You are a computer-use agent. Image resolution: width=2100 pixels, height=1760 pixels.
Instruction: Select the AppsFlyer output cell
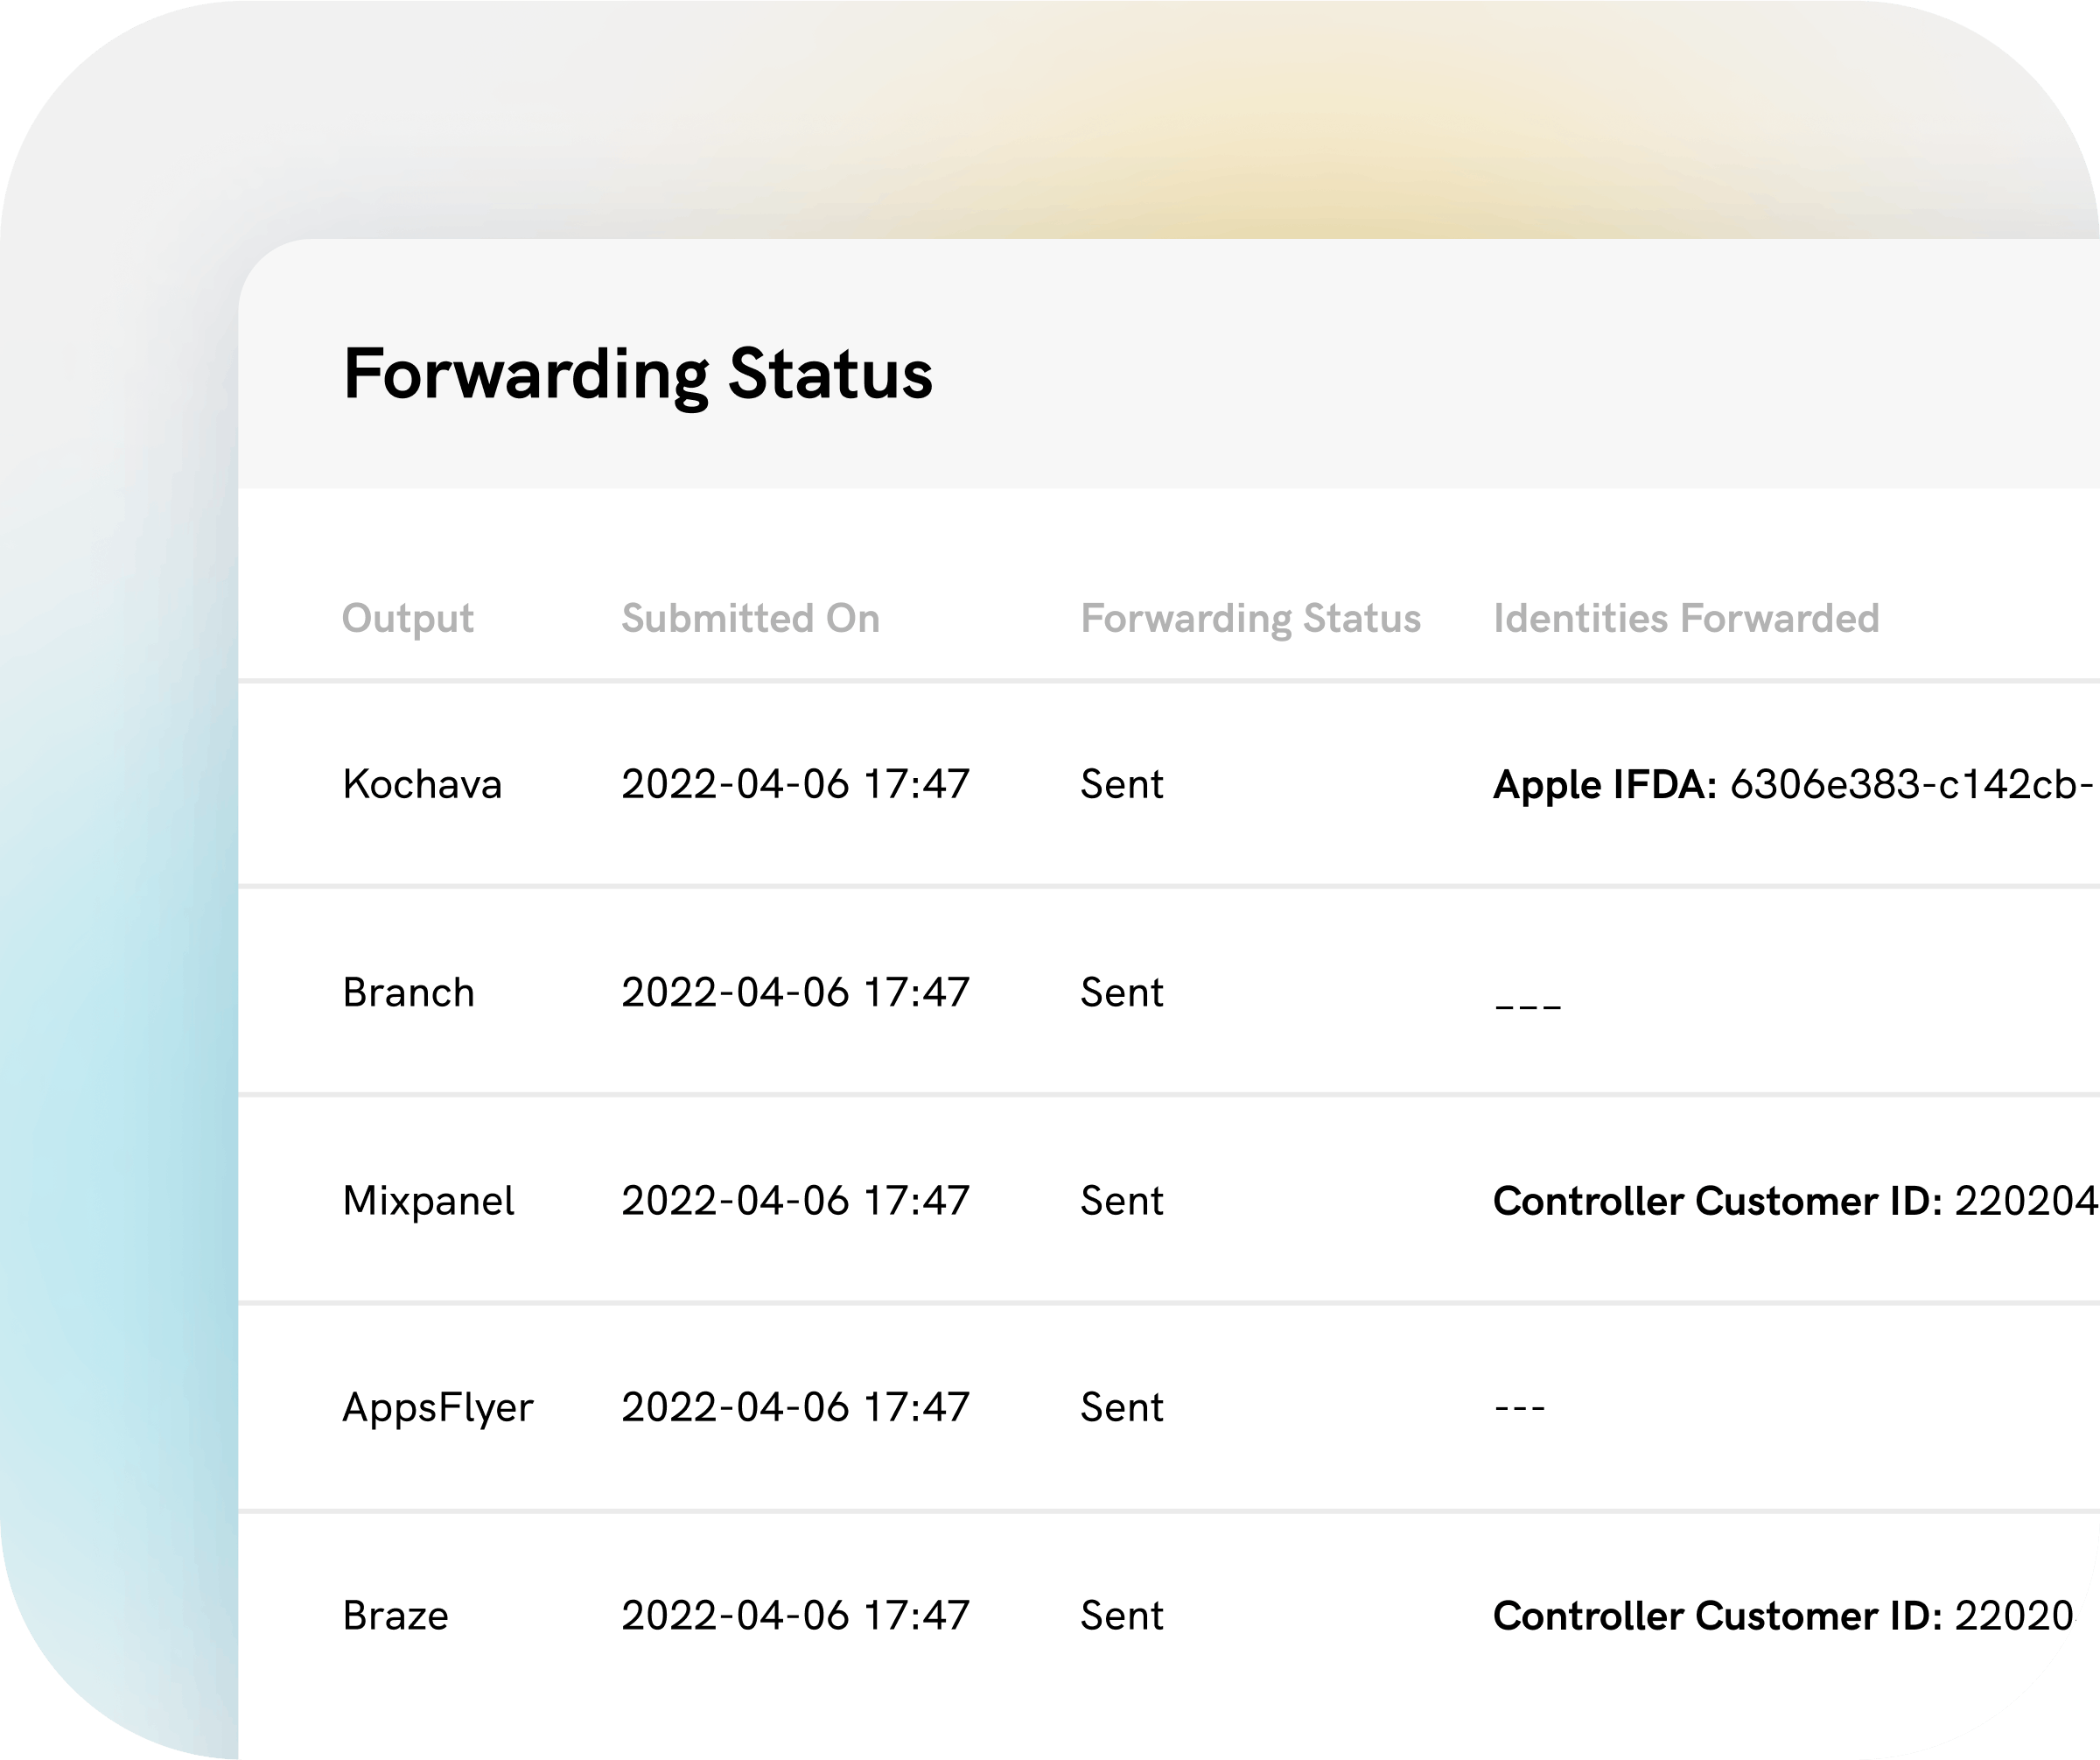click(x=438, y=1408)
